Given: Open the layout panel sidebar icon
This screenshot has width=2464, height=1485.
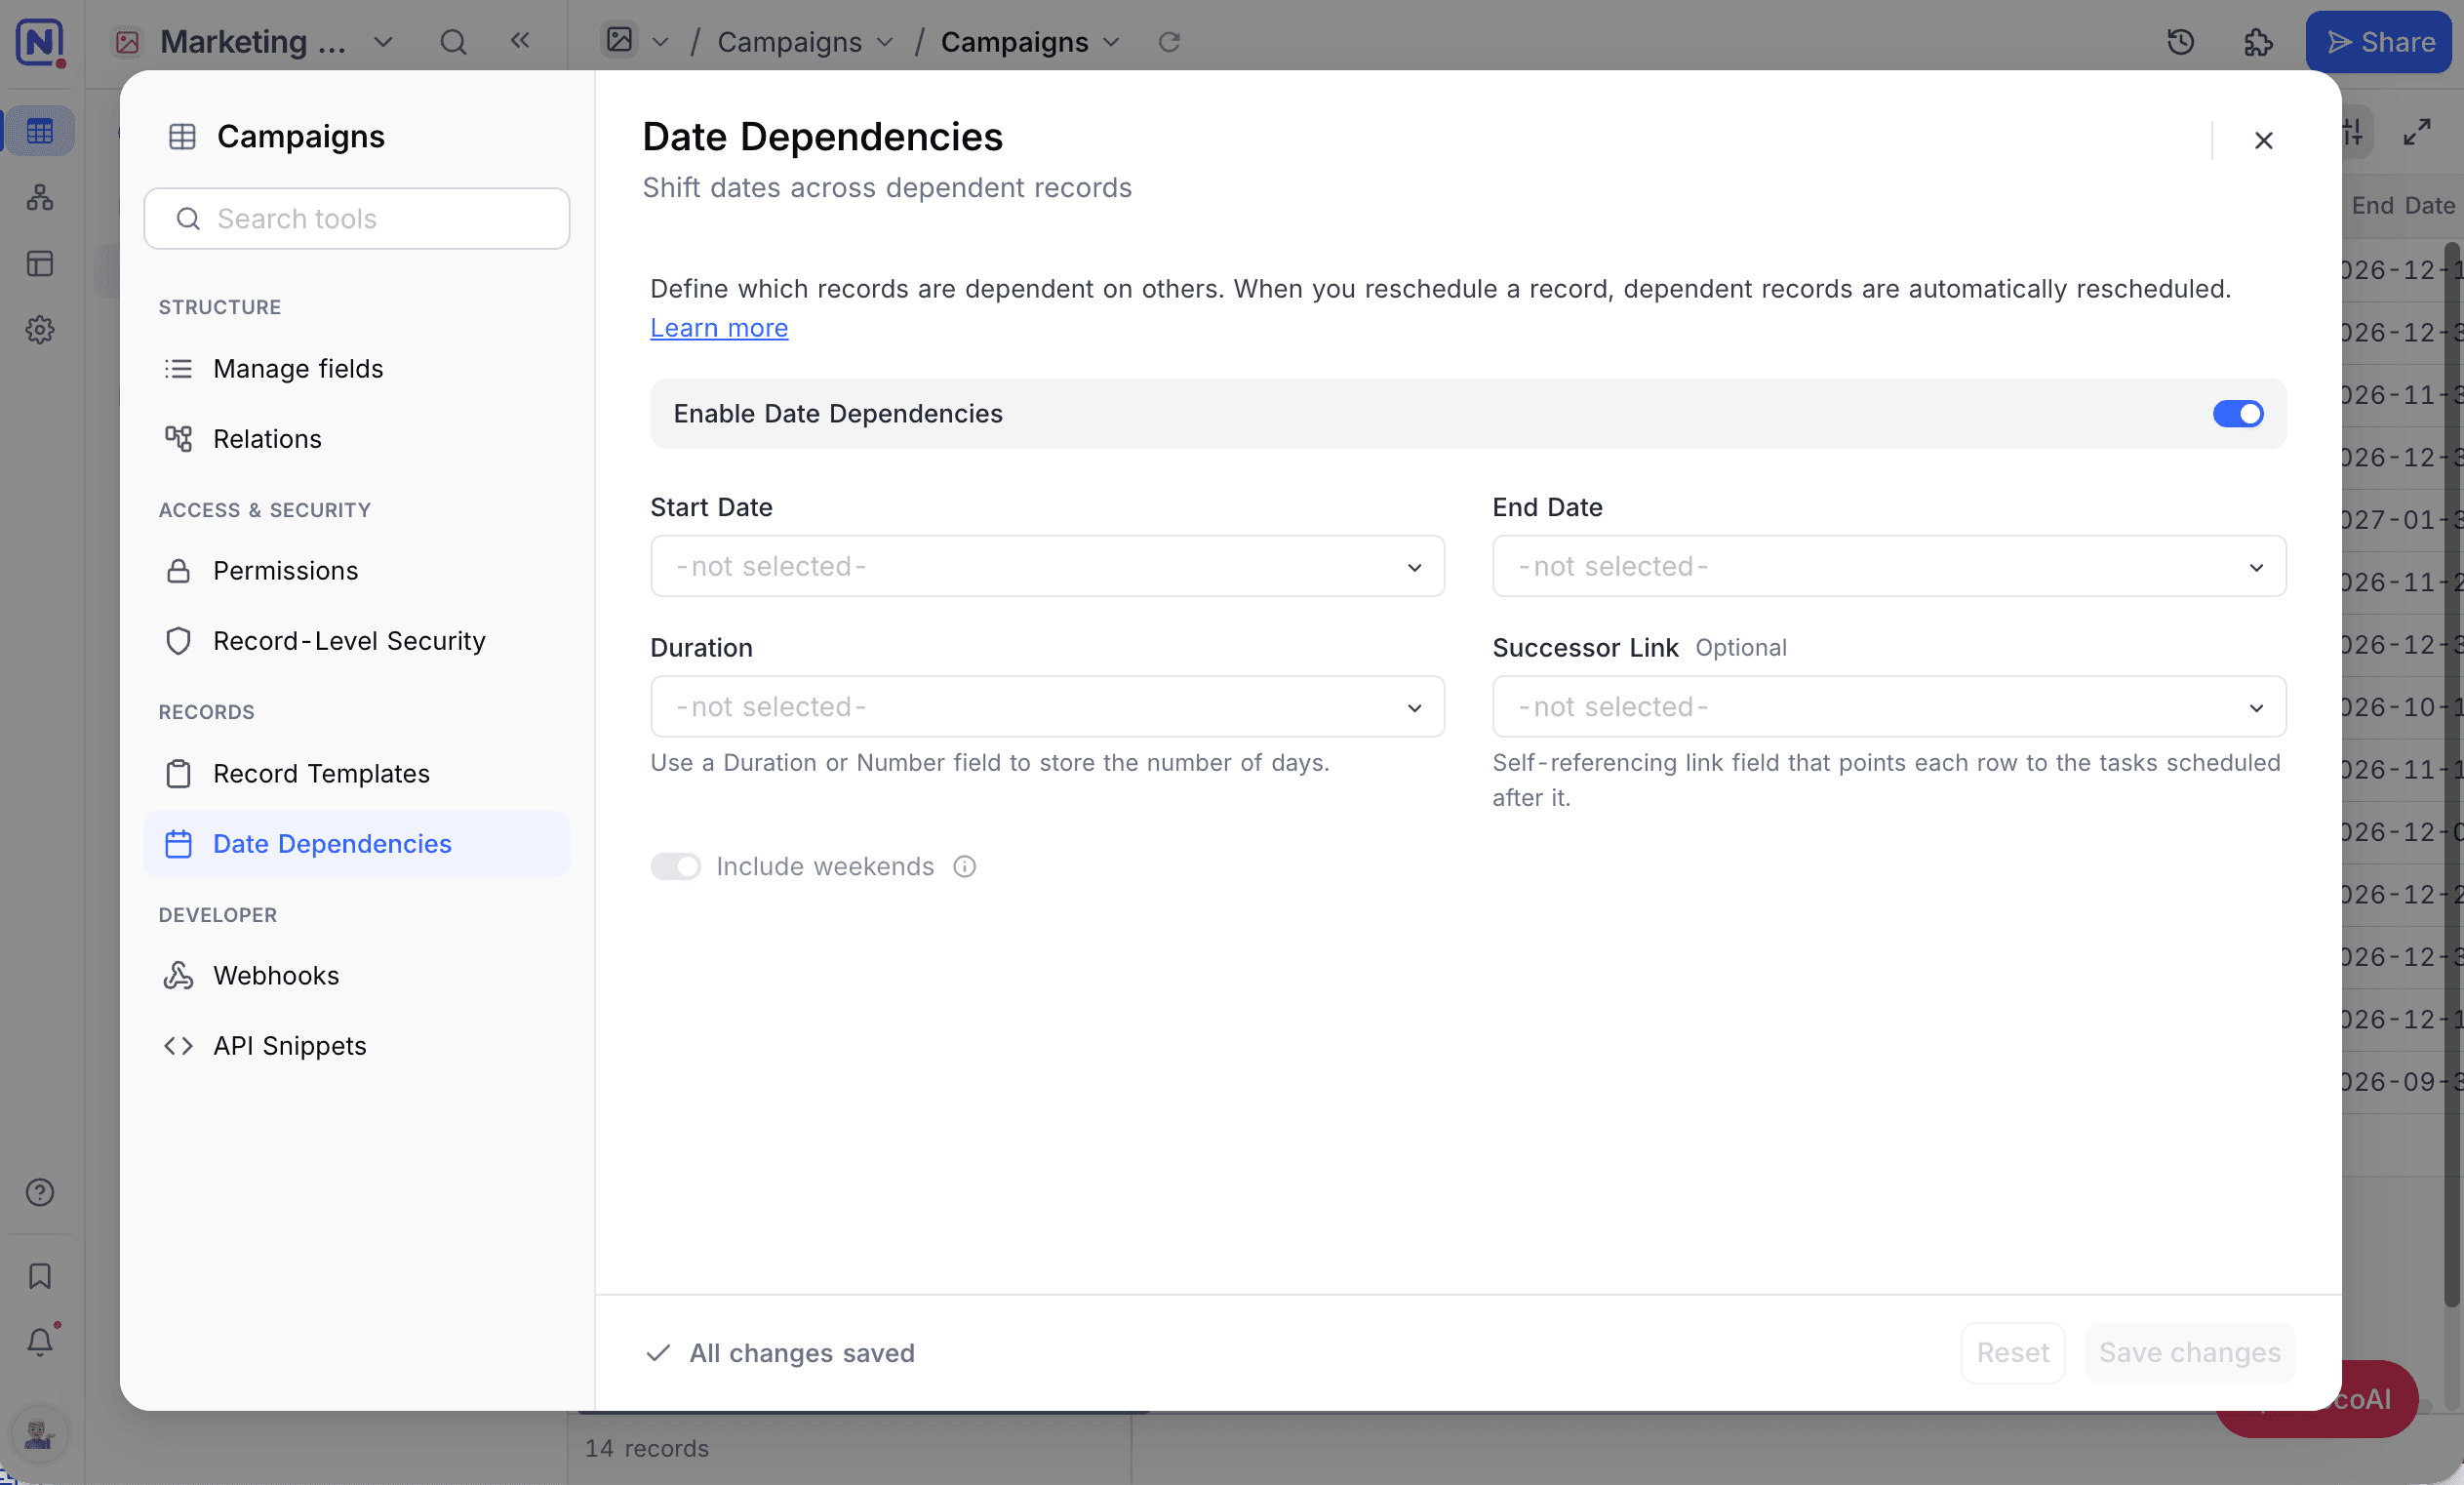Looking at the screenshot, I should pyautogui.click(x=40, y=264).
